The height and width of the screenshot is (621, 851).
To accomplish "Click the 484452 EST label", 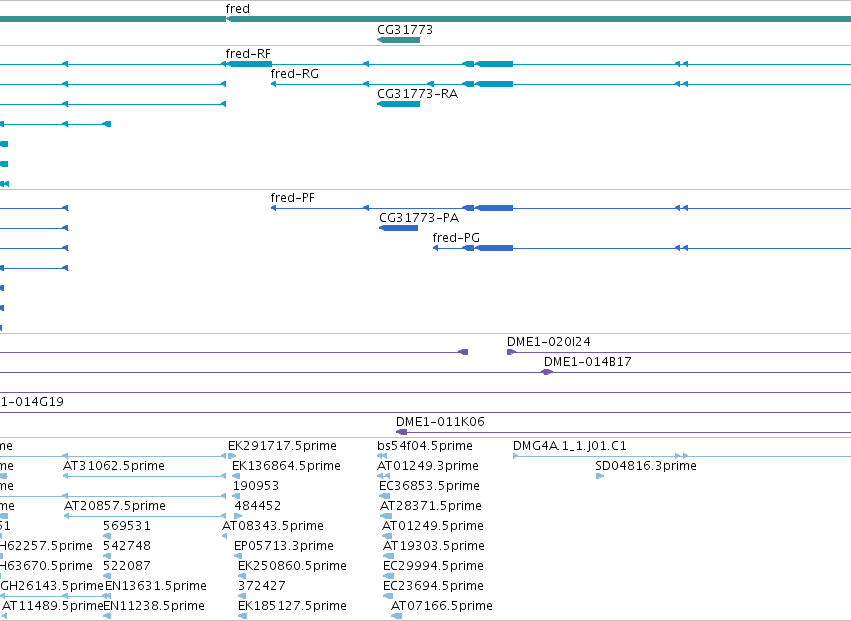I will tap(258, 506).
